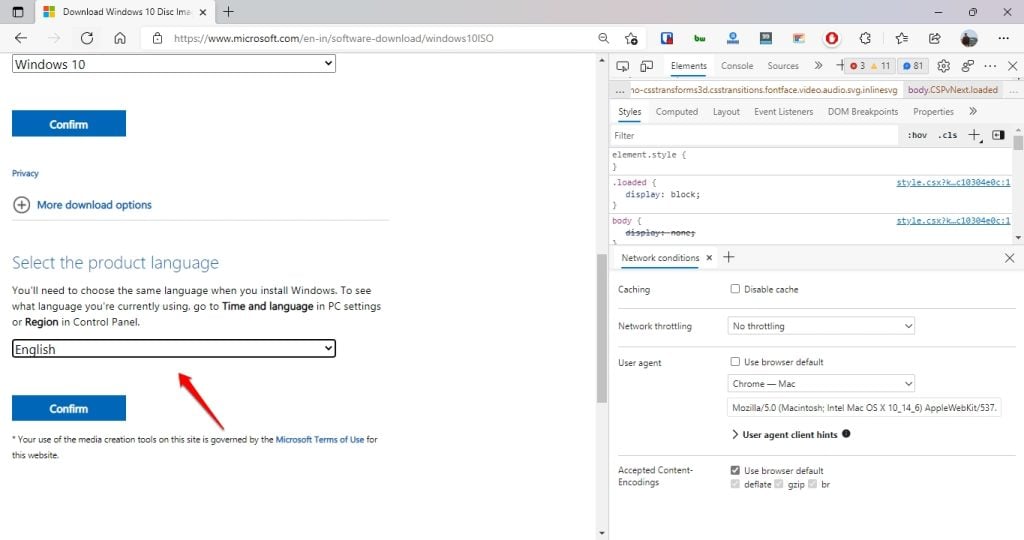Click the page vertical scrollbar thumb
Viewport: 1024px width, 540px height.
601,328
